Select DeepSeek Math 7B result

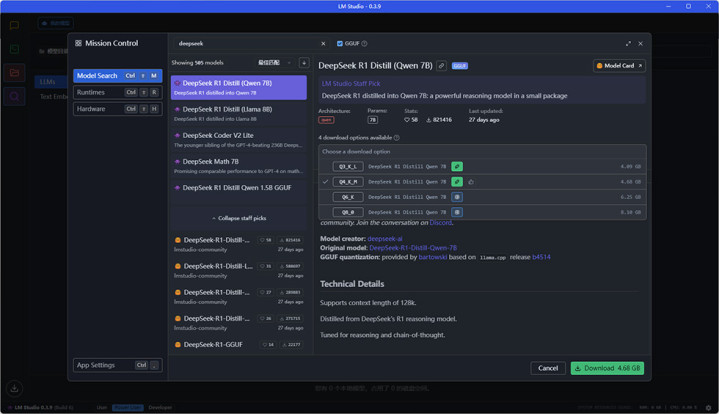(x=239, y=166)
